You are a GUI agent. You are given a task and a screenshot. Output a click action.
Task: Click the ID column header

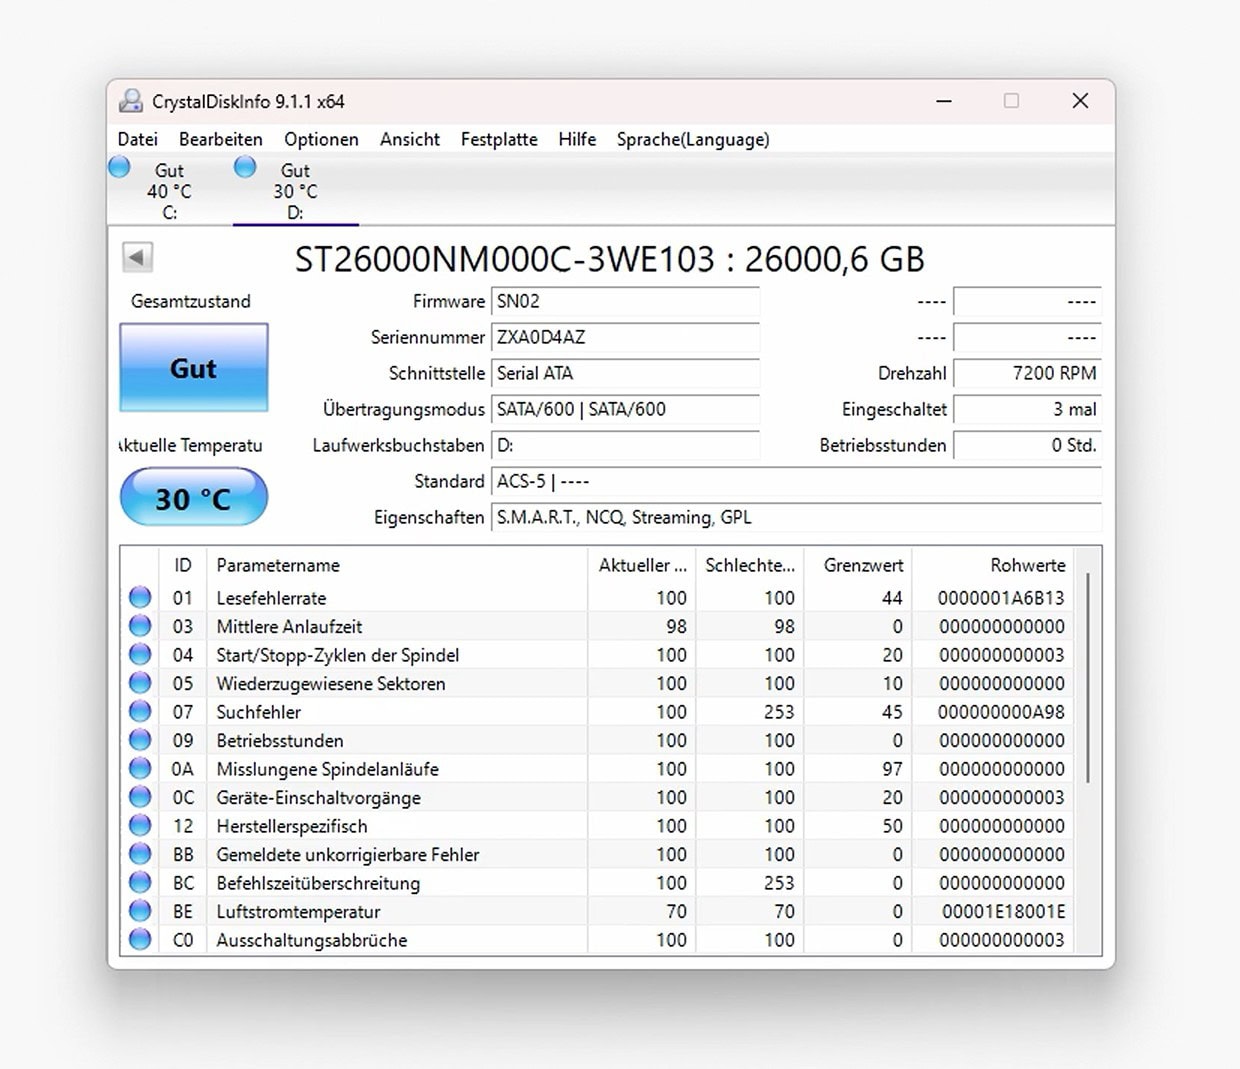pos(183,565)
